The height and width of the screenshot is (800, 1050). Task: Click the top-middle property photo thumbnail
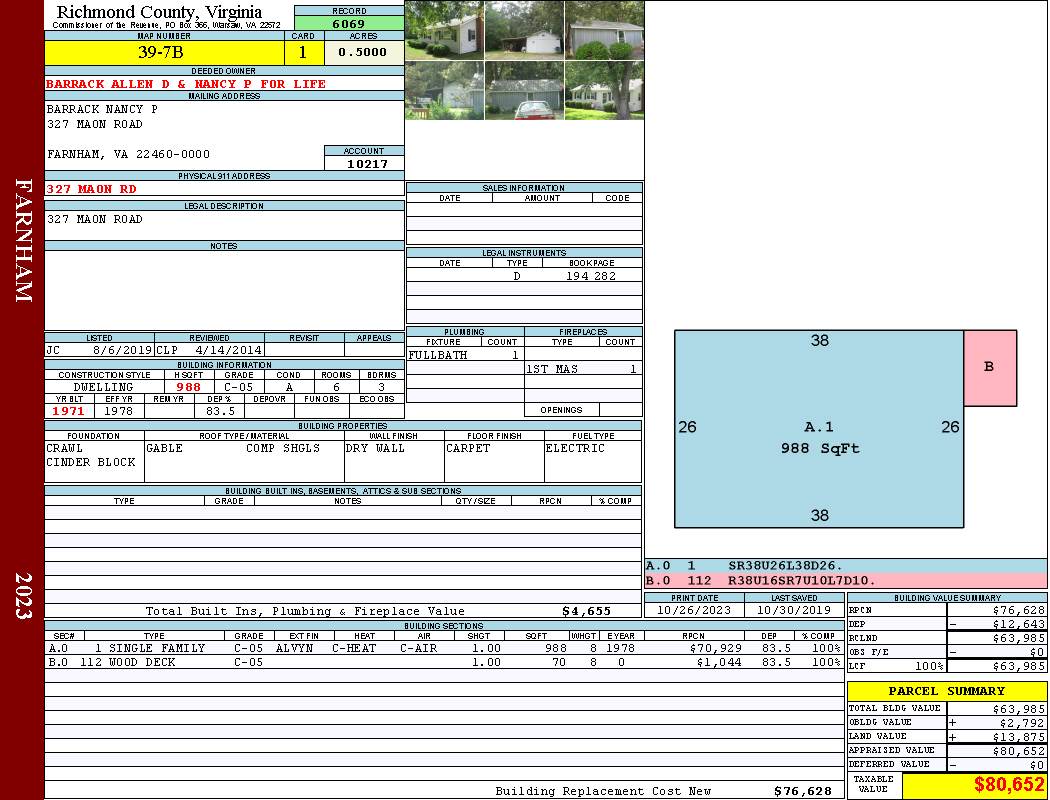pos(524,30)
